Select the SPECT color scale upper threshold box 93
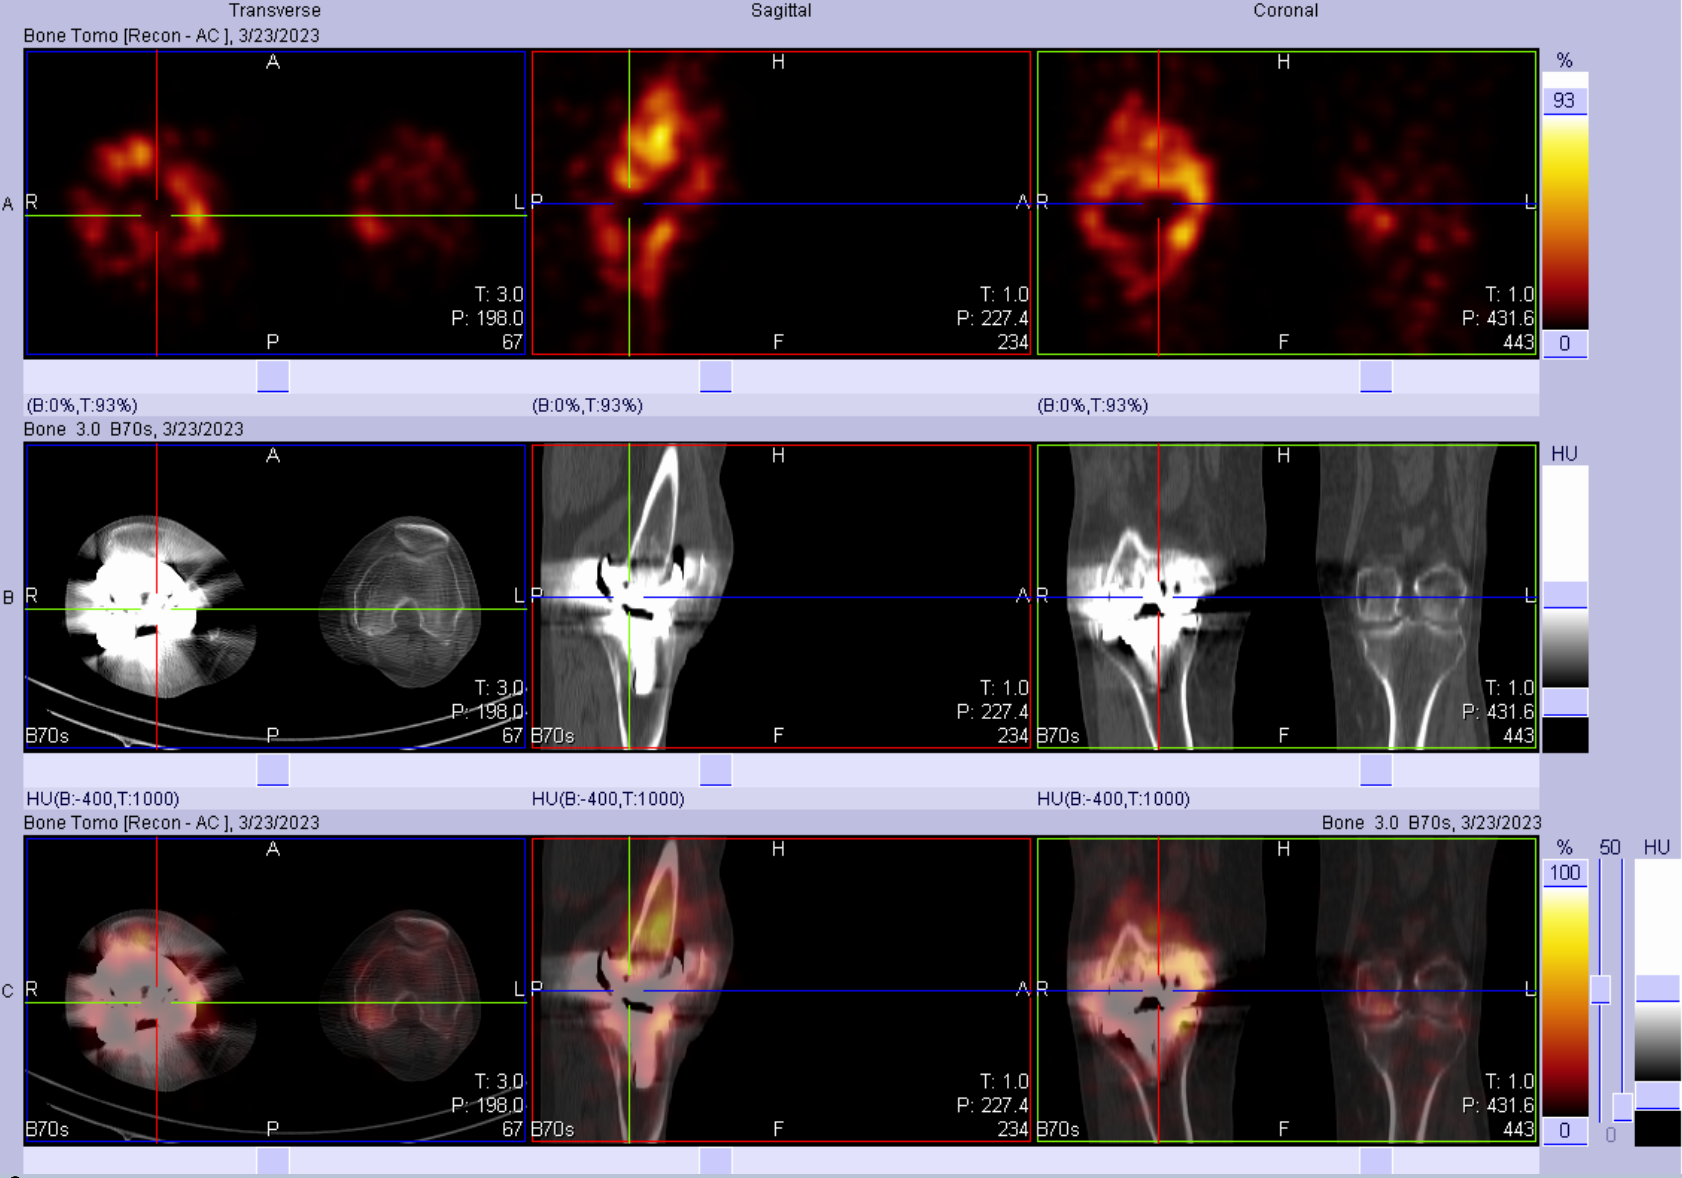This screenshot has height=1178, width=1682. [1564, 101]
